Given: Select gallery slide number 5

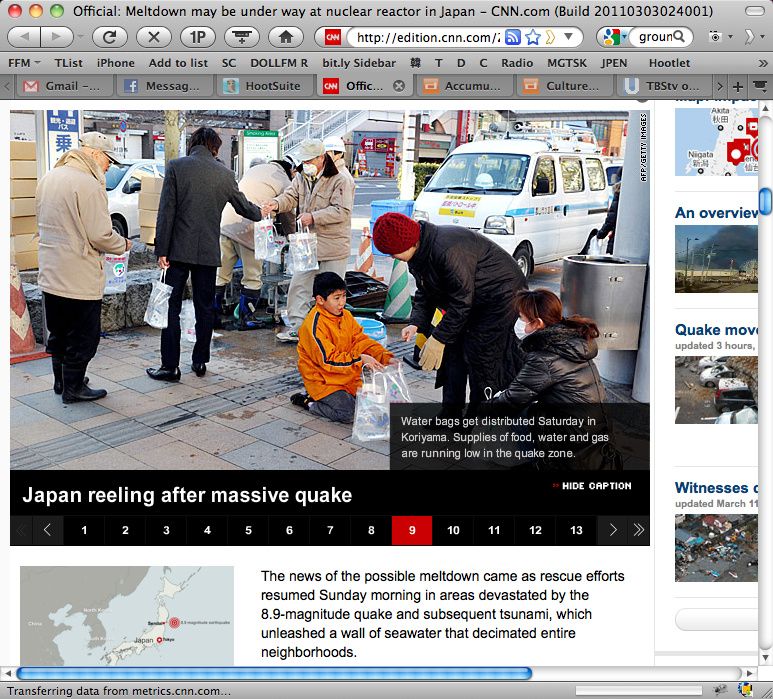Looking at the screenshot, I should pos(248,530).
